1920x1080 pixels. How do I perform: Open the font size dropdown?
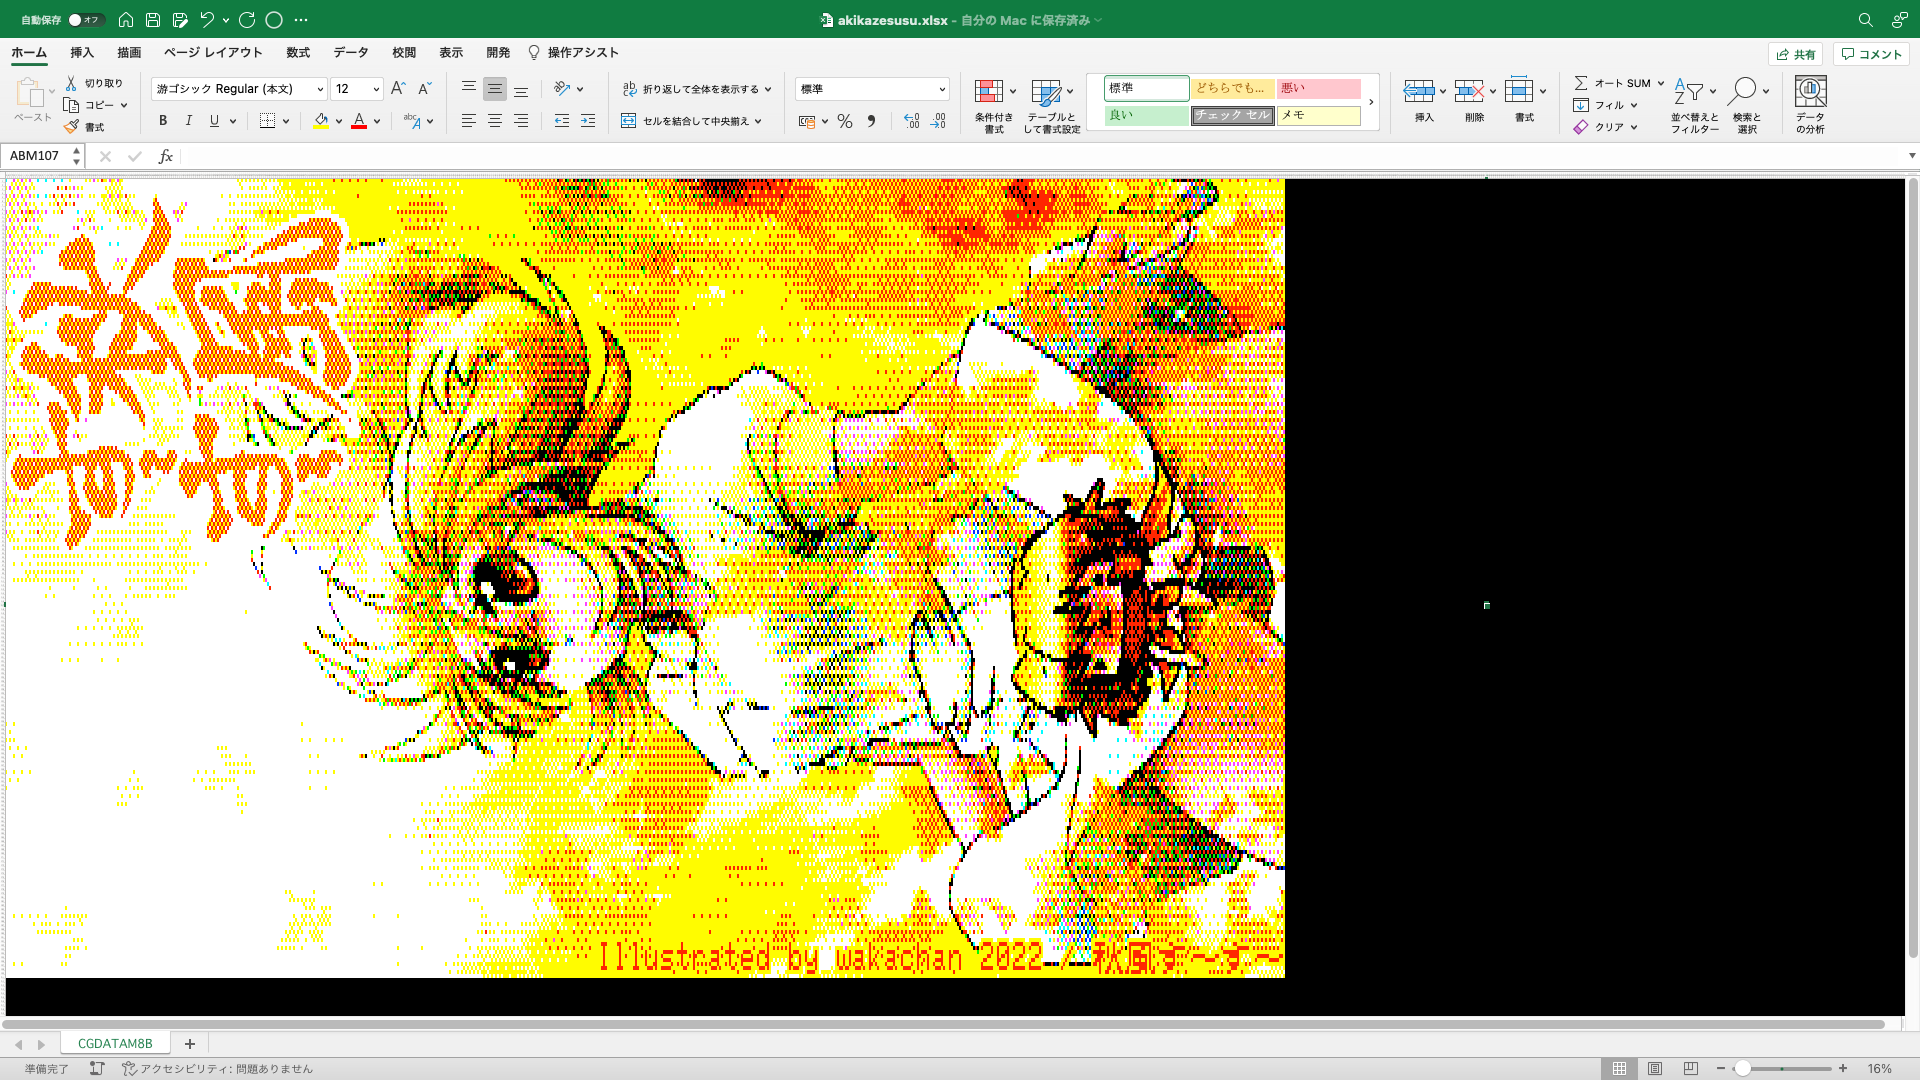tap(376, 89)
